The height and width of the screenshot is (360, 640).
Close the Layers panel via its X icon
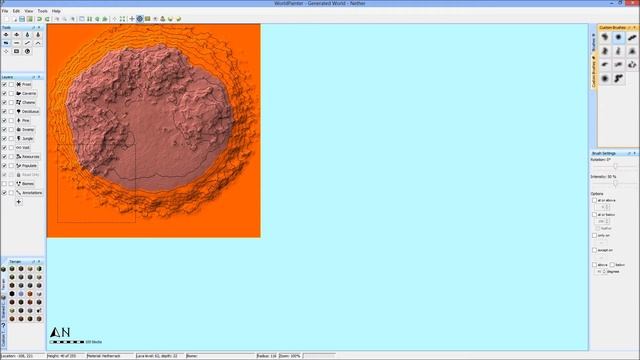[x=39, y=77]
